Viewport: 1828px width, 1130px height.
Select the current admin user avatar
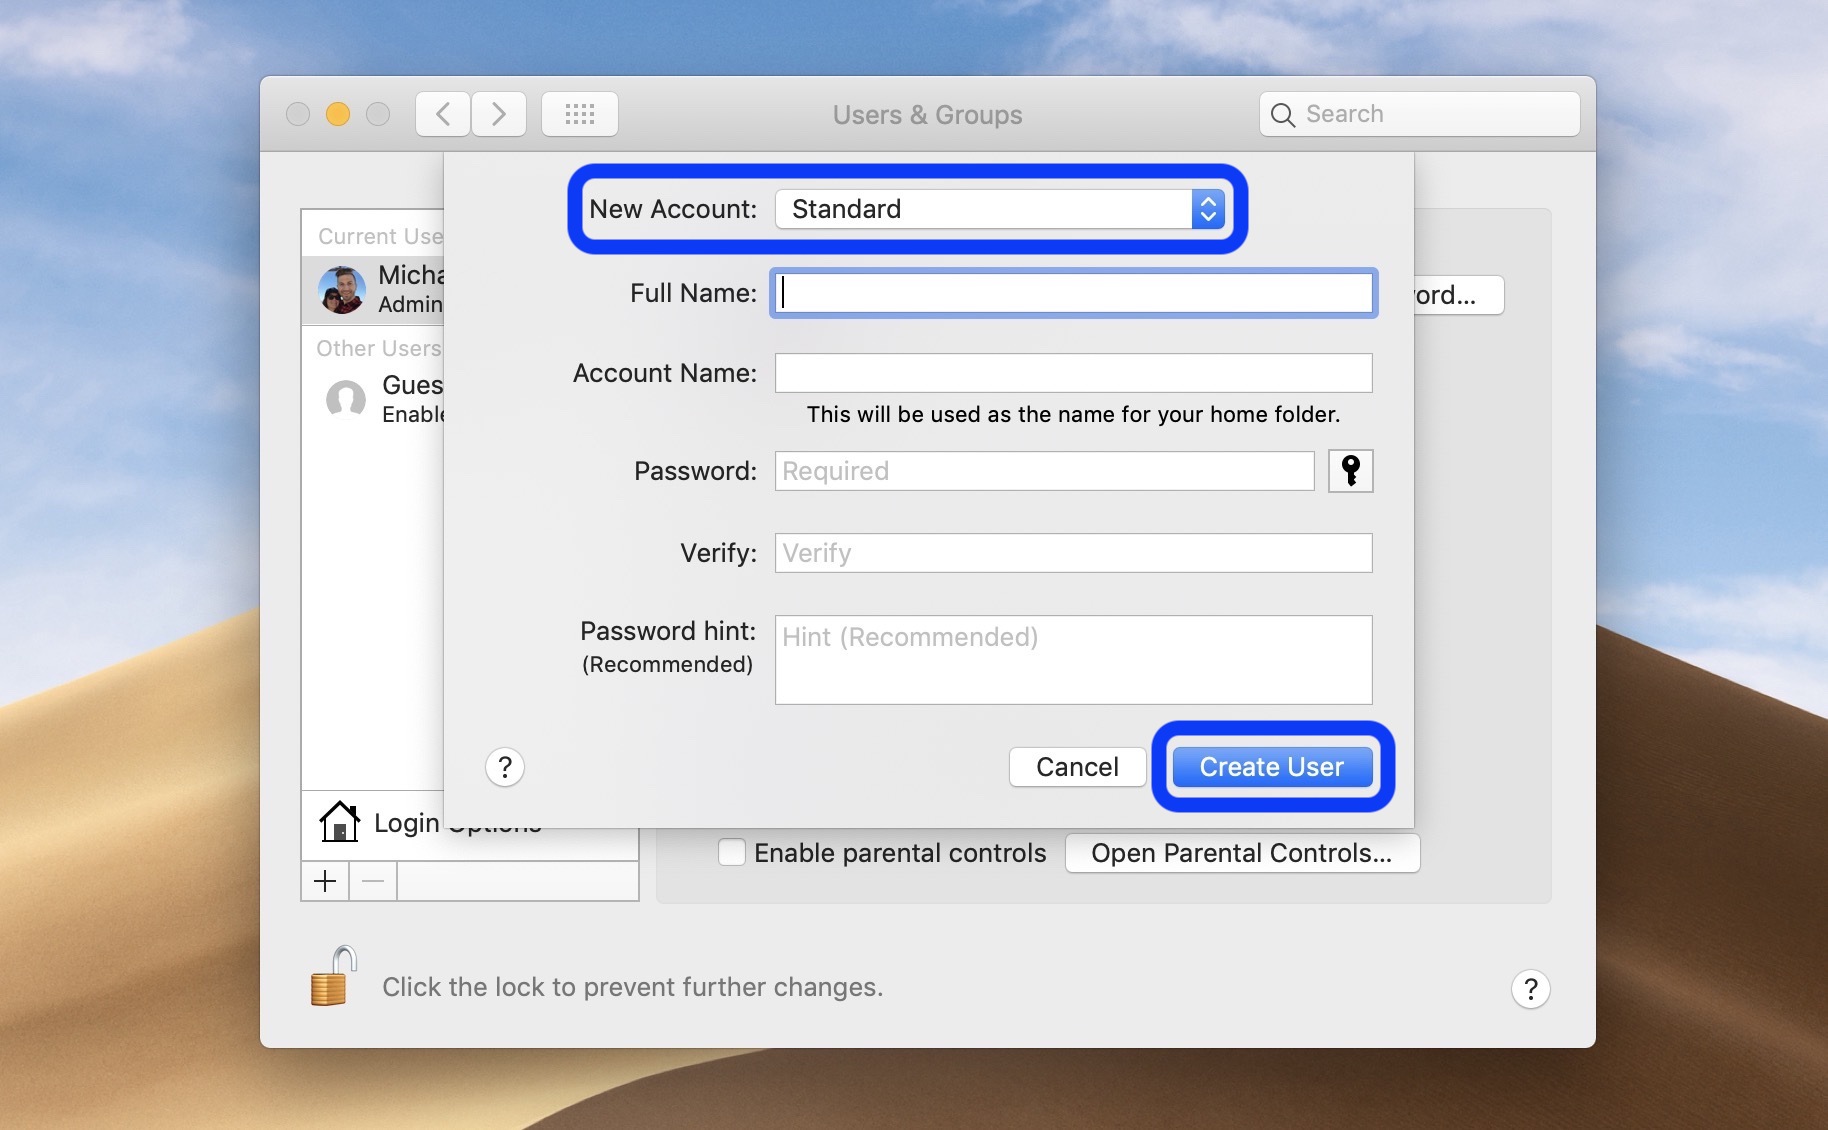coord(342,290)
